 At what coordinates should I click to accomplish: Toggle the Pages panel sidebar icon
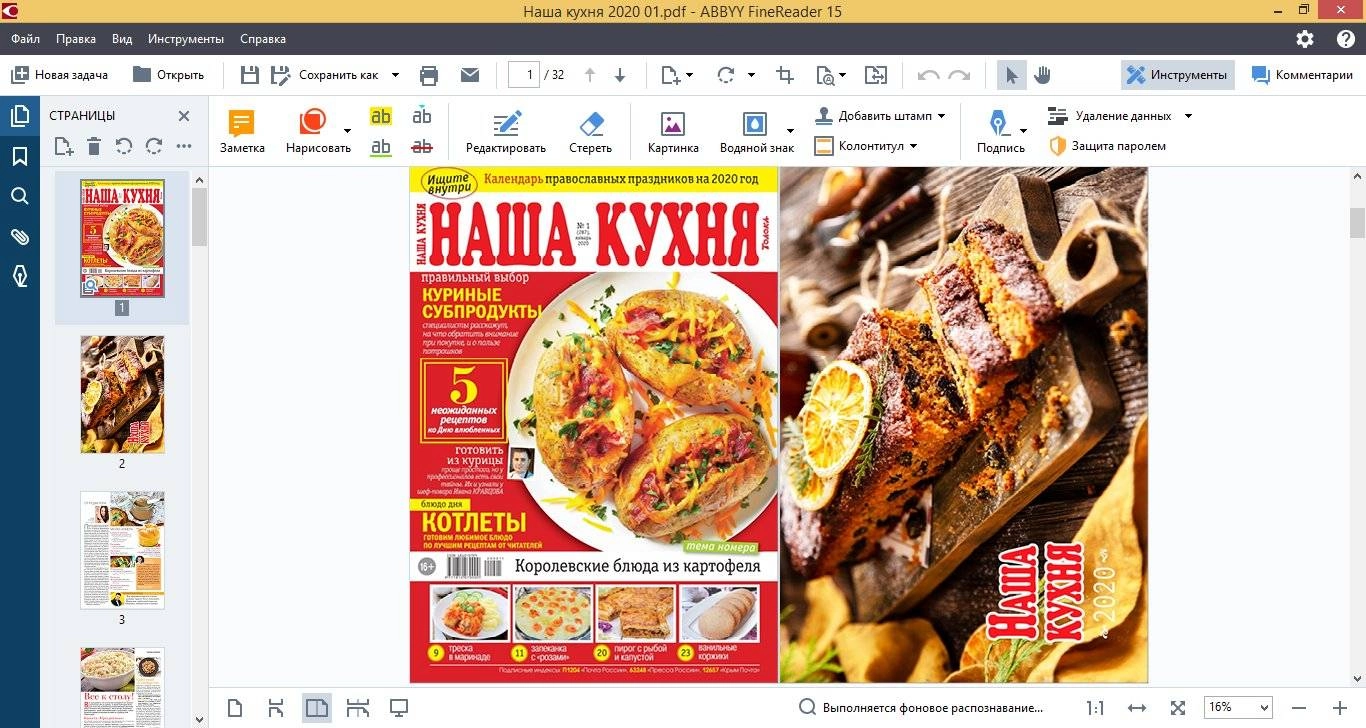pos(19,116)
